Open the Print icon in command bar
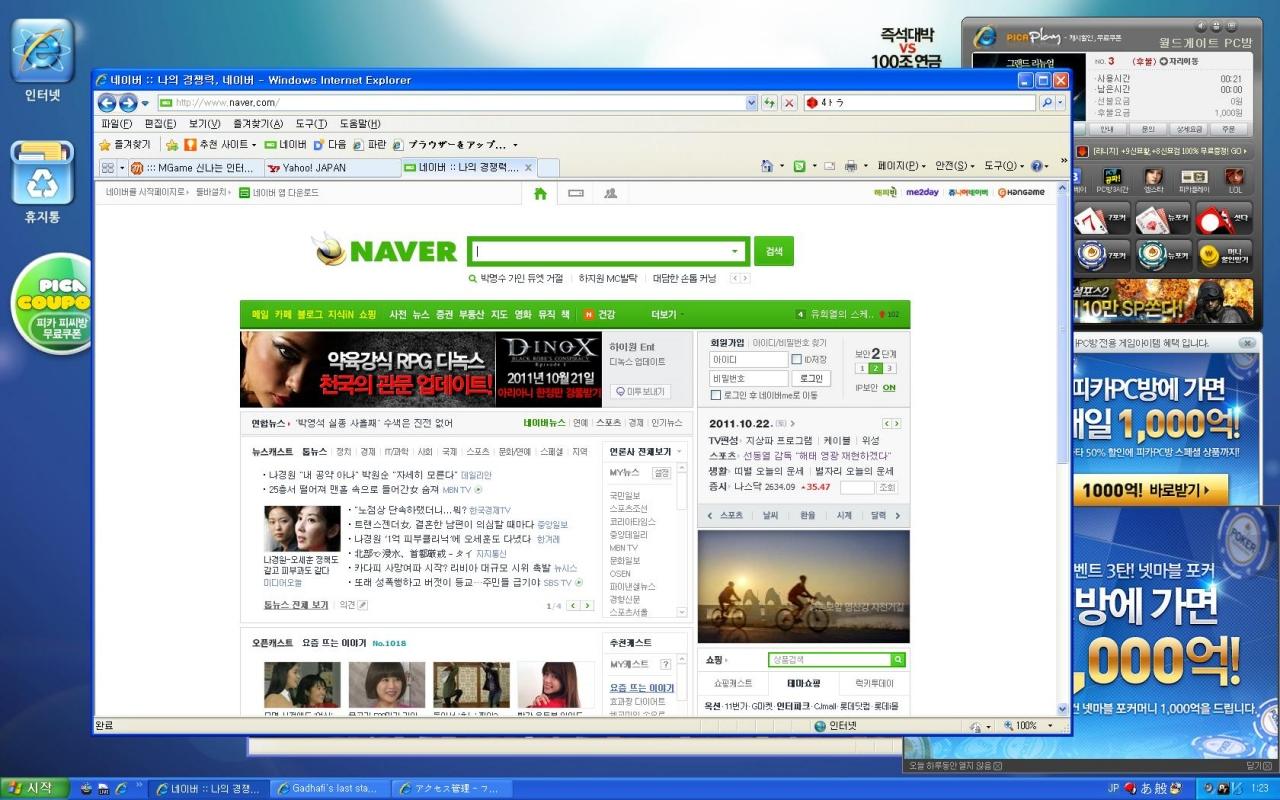 pos(851,166)
